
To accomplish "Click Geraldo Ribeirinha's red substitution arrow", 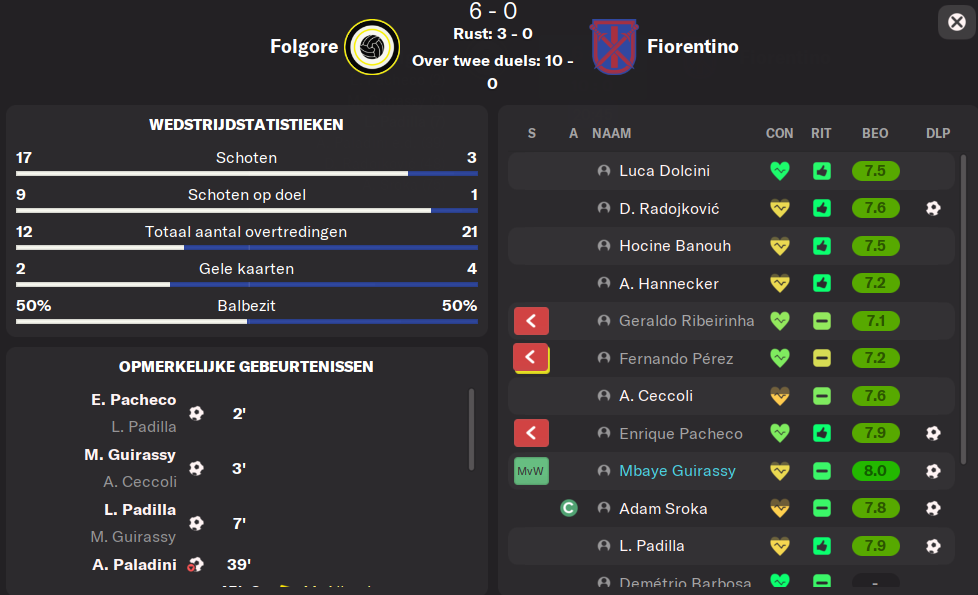I will point(531,321).
